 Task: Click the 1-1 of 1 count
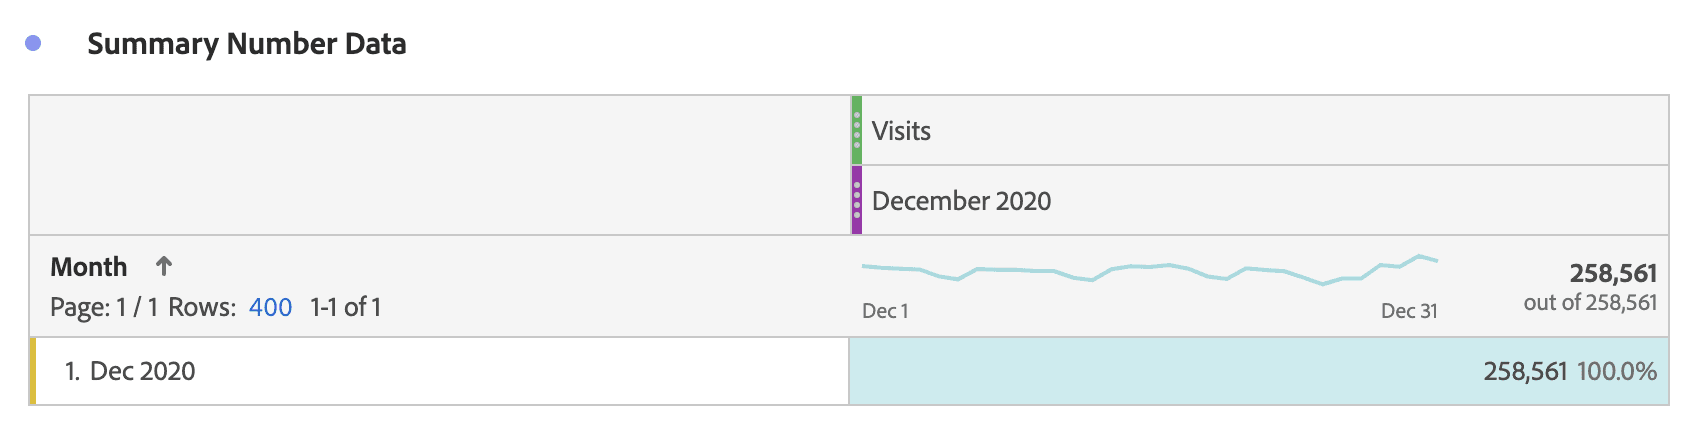(346, 307)
